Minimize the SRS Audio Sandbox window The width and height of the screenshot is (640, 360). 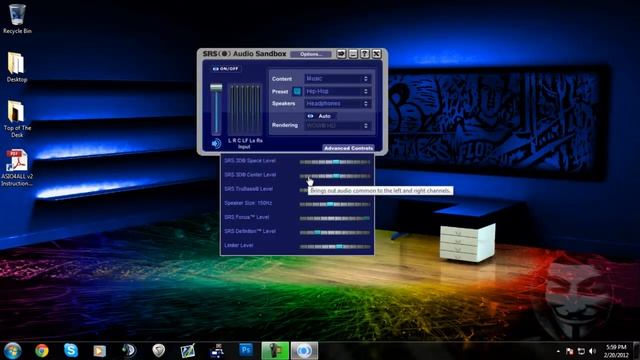coord(353,54)
